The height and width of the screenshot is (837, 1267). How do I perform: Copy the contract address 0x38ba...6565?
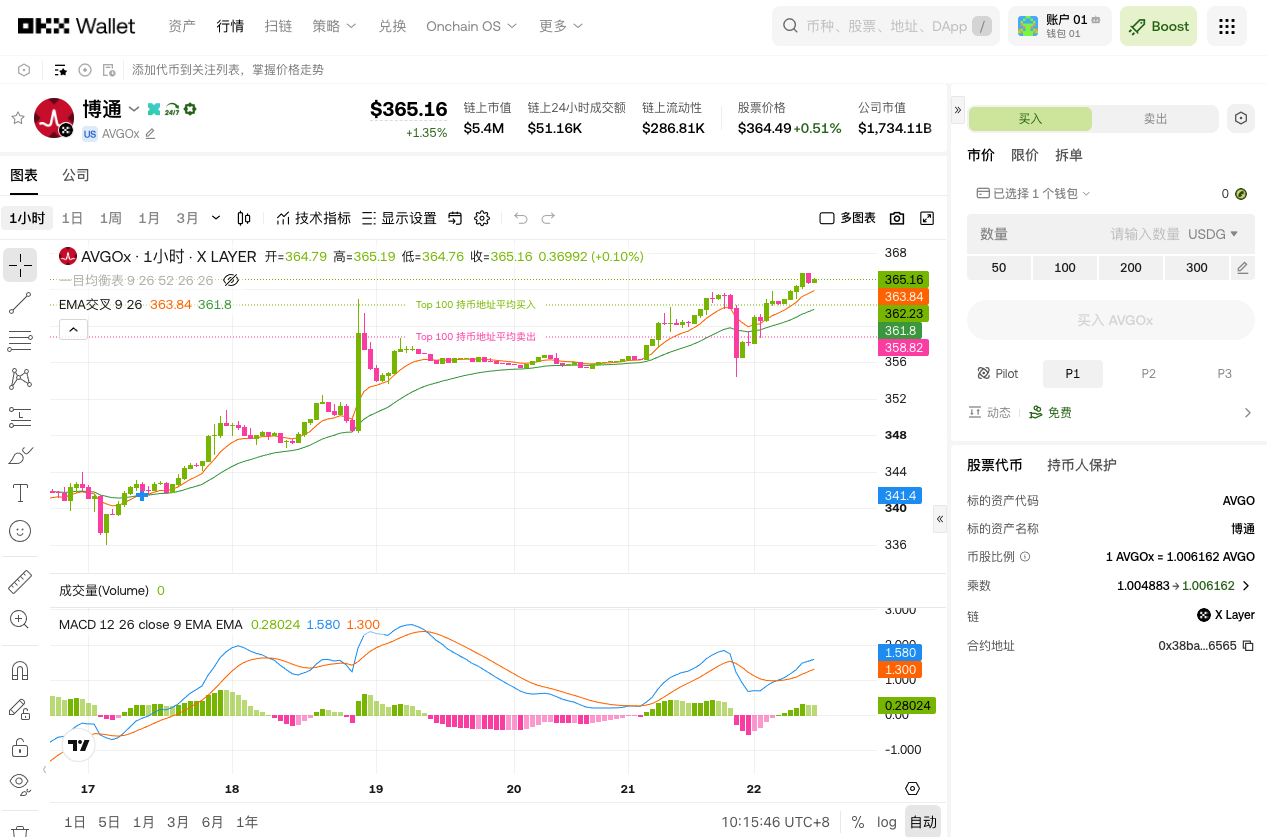(x=1247, y=646)
